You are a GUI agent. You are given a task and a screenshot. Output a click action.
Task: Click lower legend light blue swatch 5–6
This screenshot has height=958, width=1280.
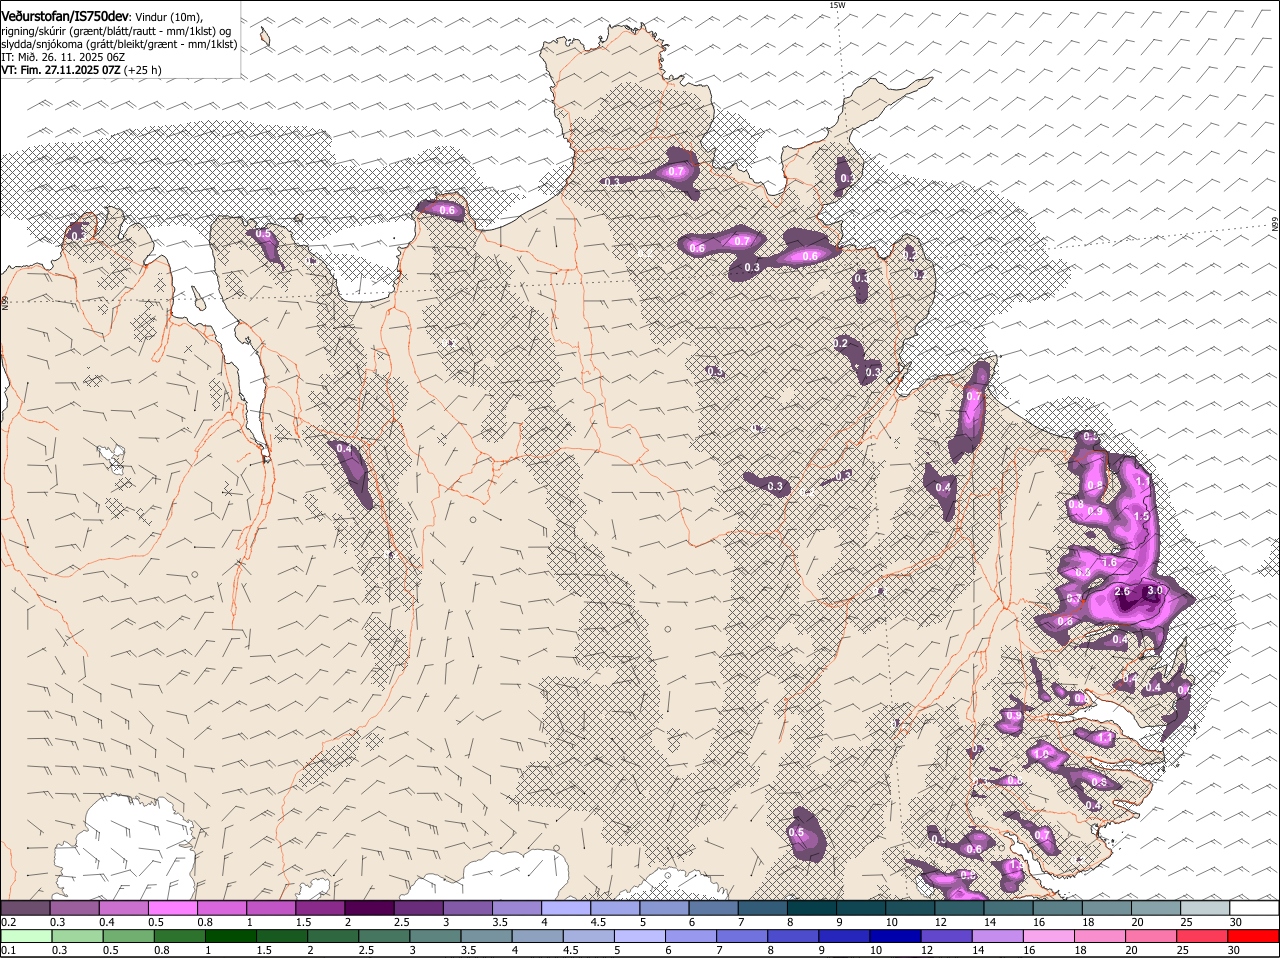[x=640, y=937]
